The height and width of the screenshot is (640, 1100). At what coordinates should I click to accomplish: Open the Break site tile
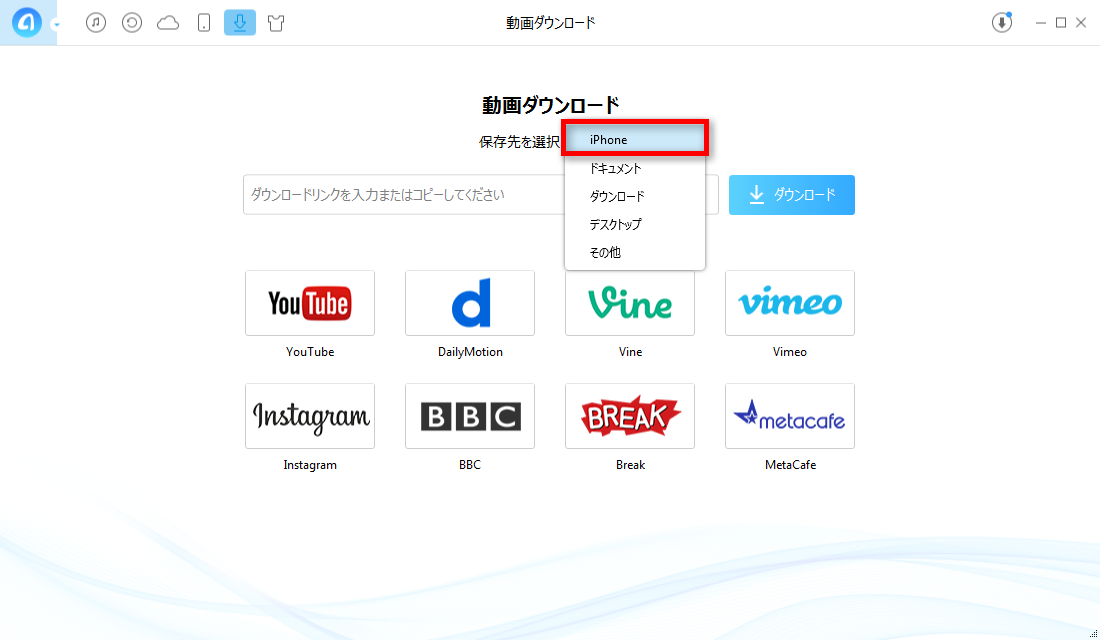pos(630,416)
